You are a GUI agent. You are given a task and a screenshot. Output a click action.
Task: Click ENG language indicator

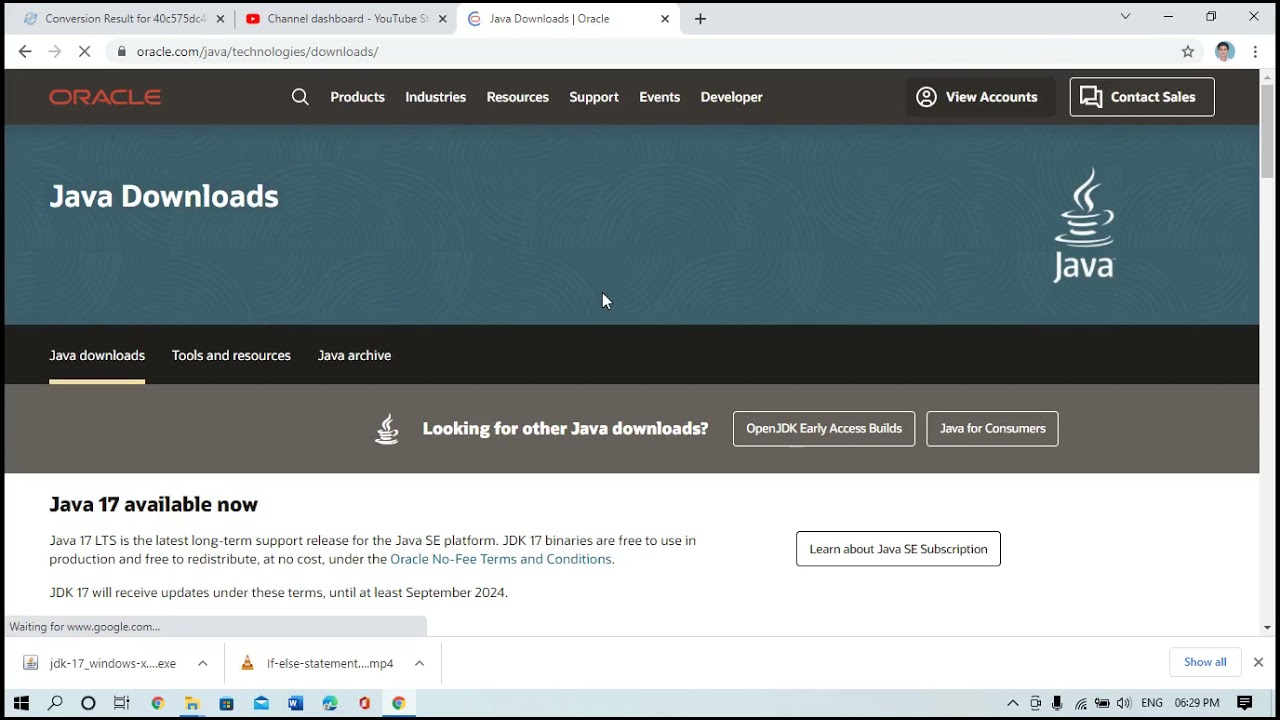(1152, 703)
